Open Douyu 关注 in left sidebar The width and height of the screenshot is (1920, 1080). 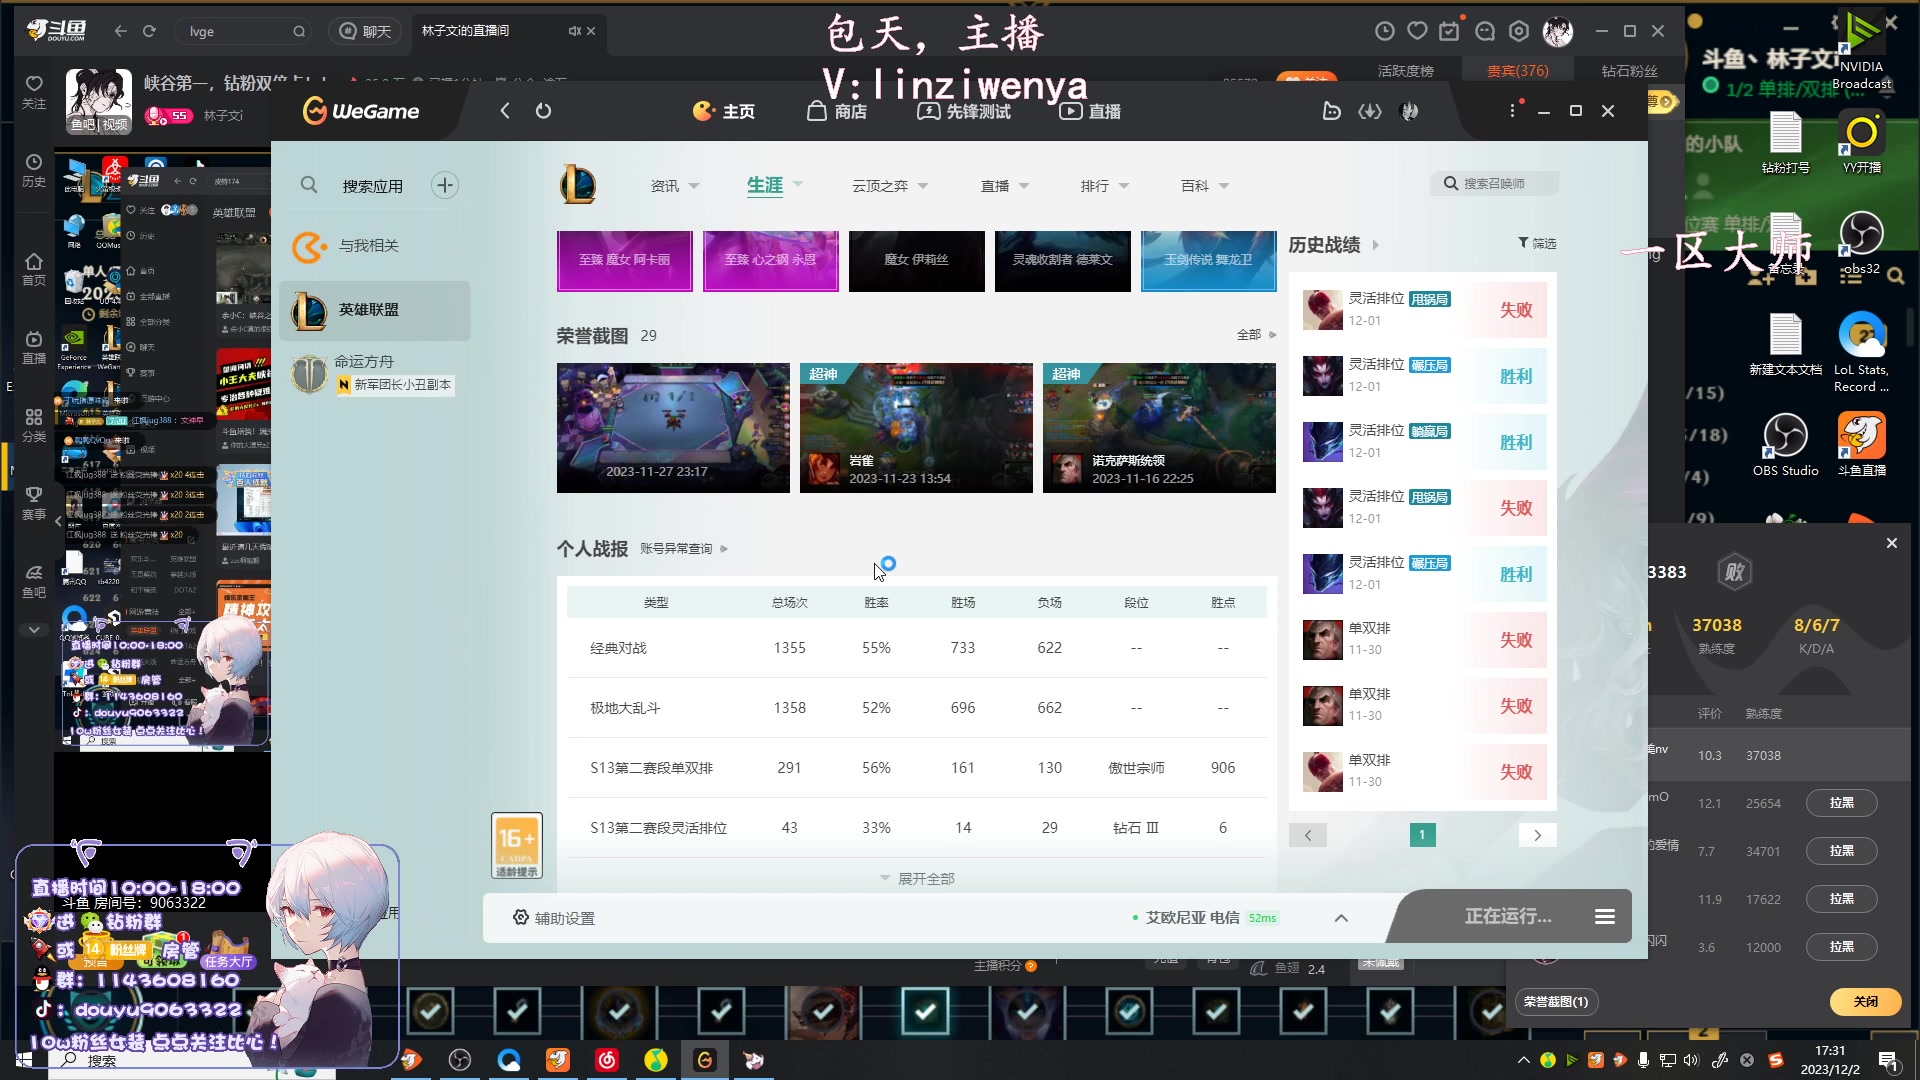click(x=34, y=92)
